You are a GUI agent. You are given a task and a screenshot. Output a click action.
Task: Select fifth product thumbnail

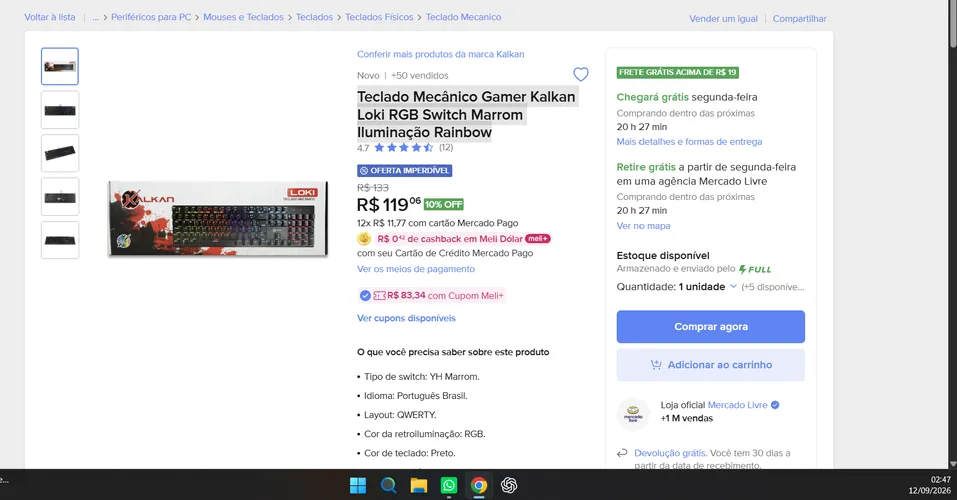pos(60,240)
